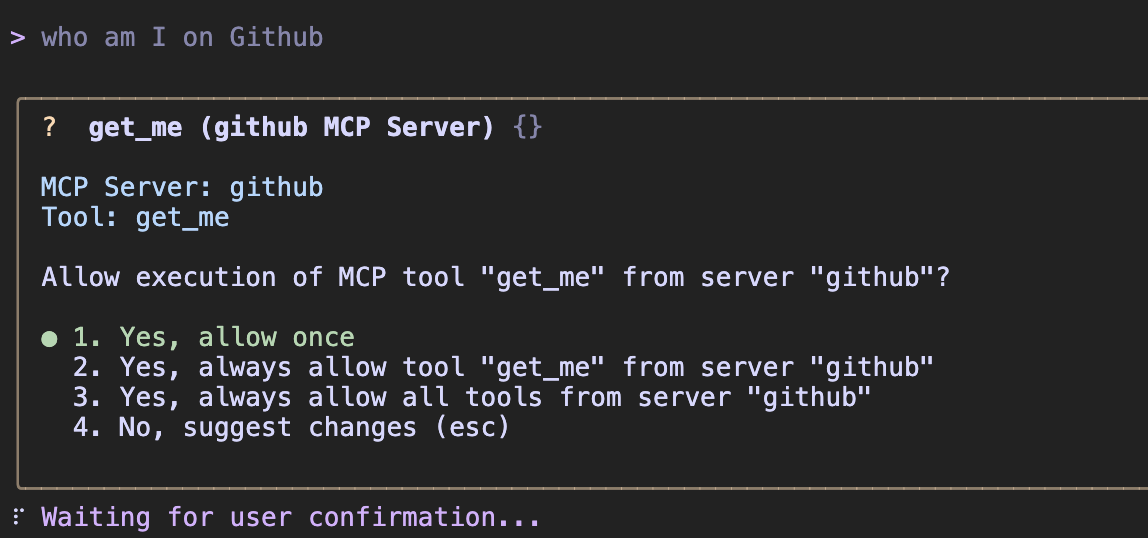Click the "who am I on Github" prompt

click(182, 38)
